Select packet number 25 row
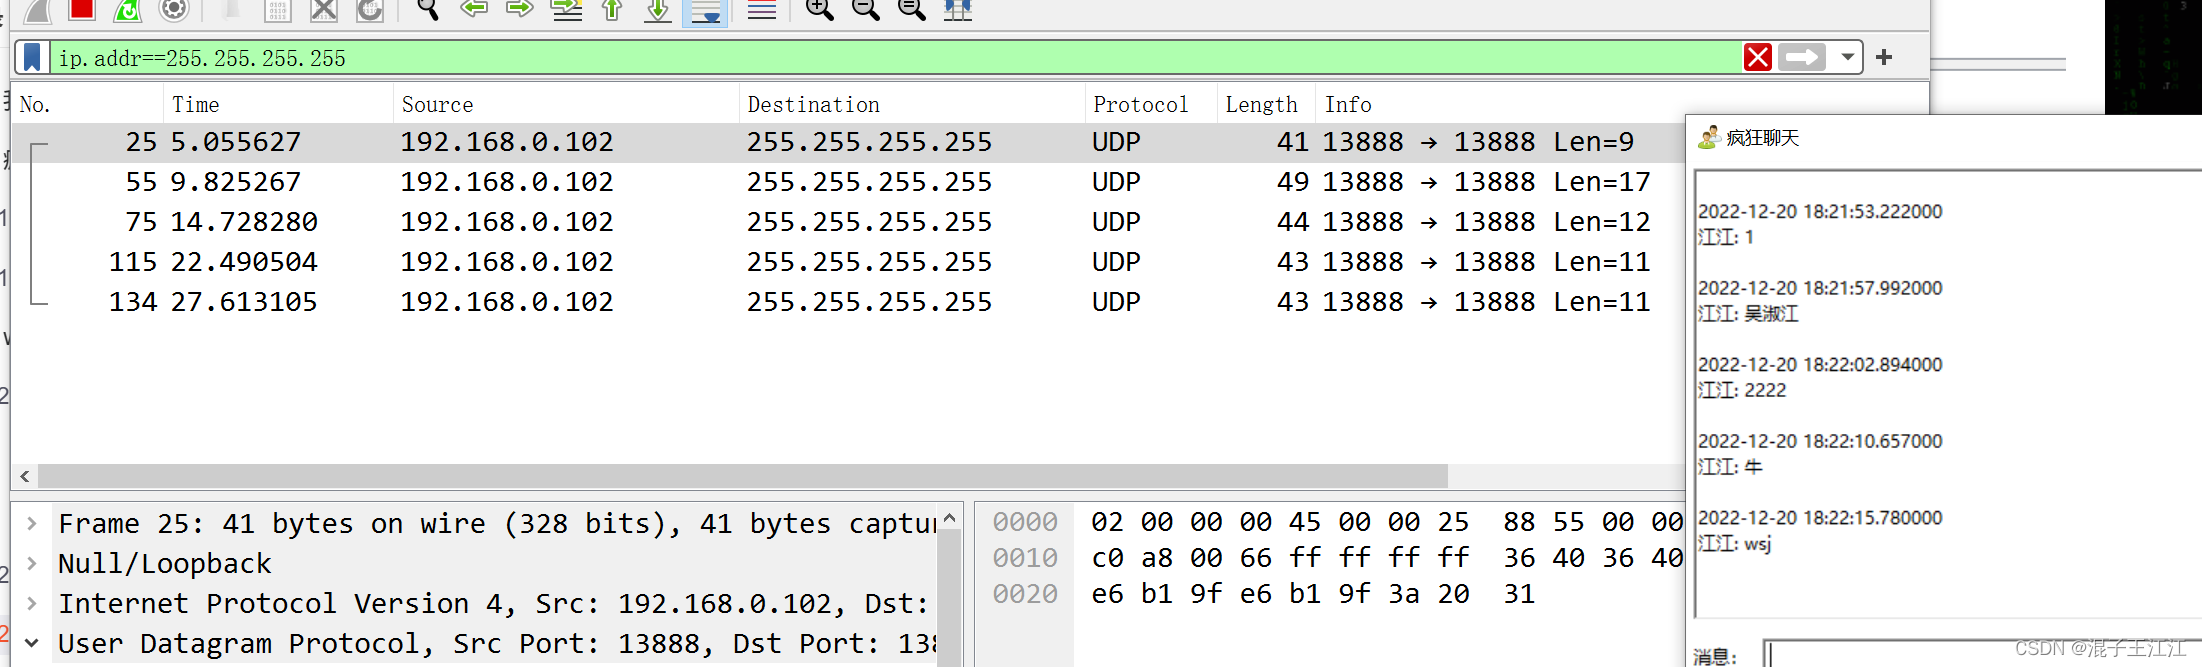This screenshot has width=2202, height=667. (848, 142)
